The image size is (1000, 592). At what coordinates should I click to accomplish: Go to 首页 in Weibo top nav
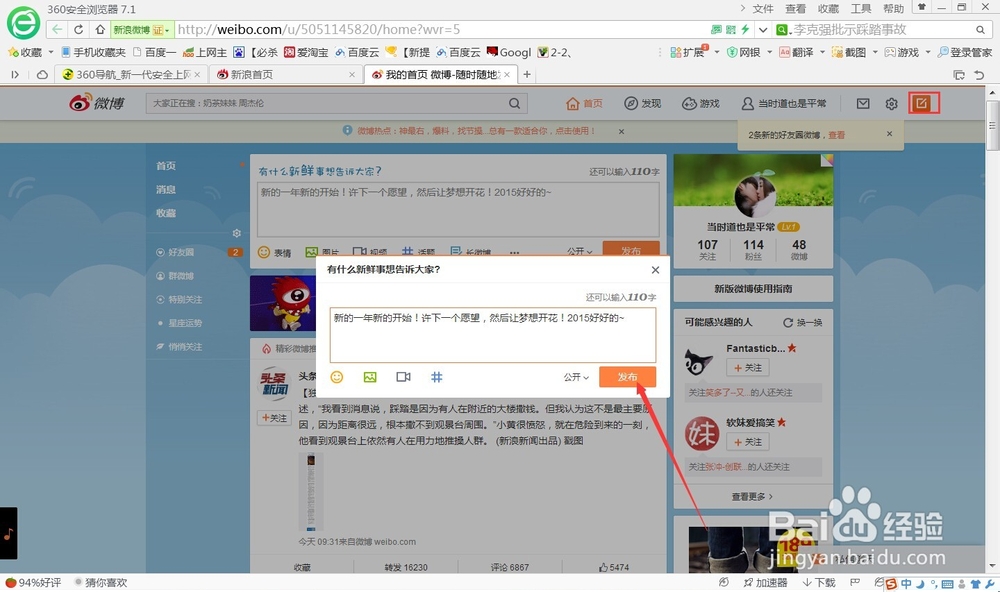click(584, 103)
